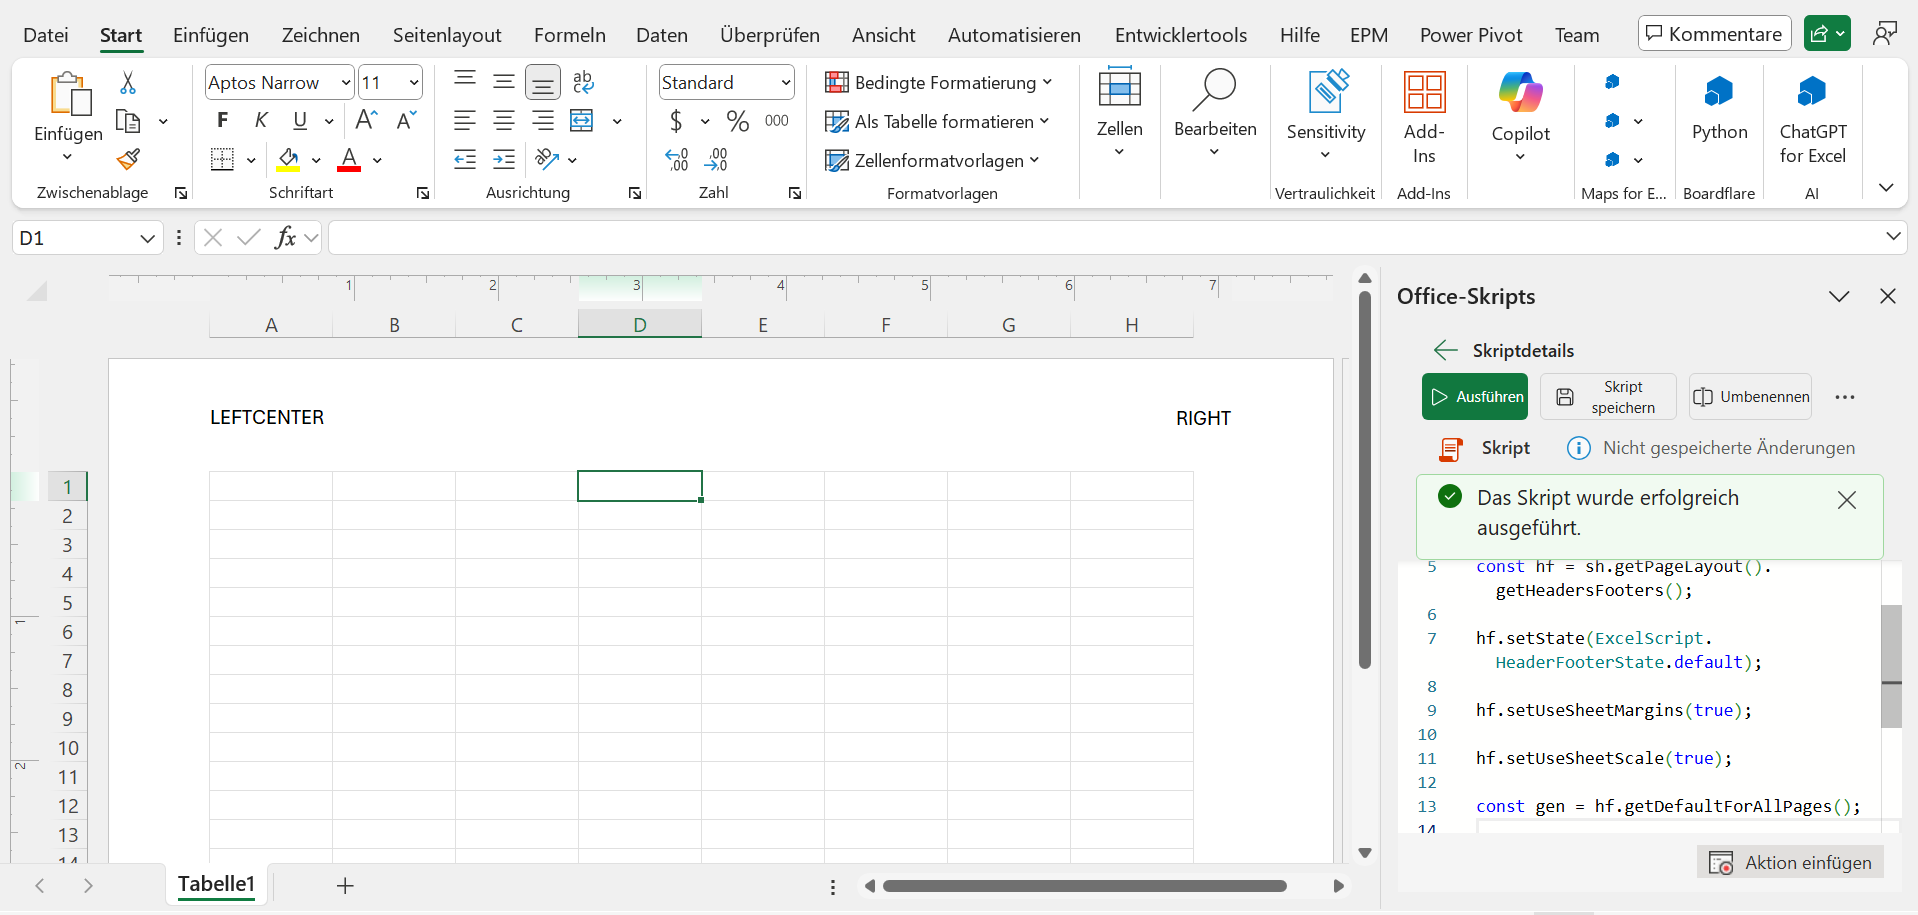
Task: Toggle italic formatting (K)
Action: pos(261,120)
